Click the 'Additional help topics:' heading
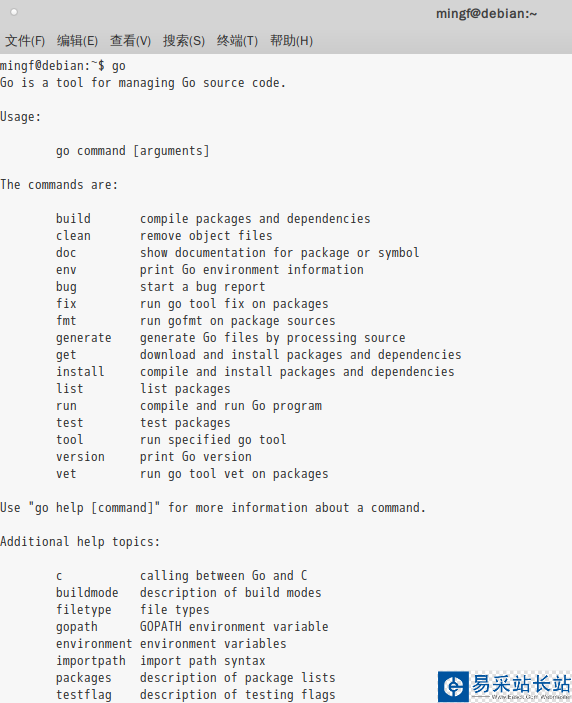Screen dimensions: 572x703 point(80,542)
